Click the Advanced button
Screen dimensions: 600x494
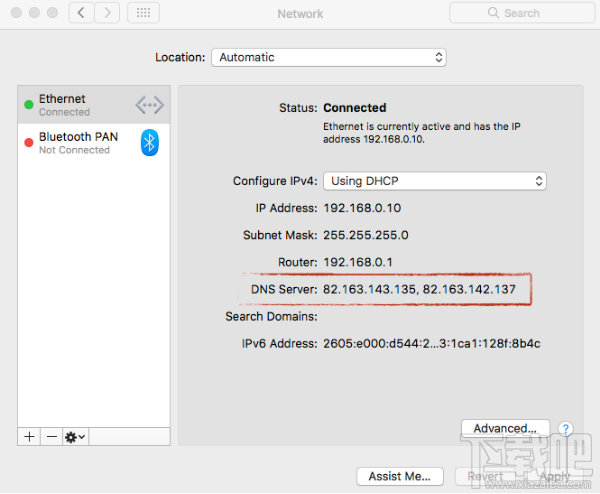pos(505,429)
